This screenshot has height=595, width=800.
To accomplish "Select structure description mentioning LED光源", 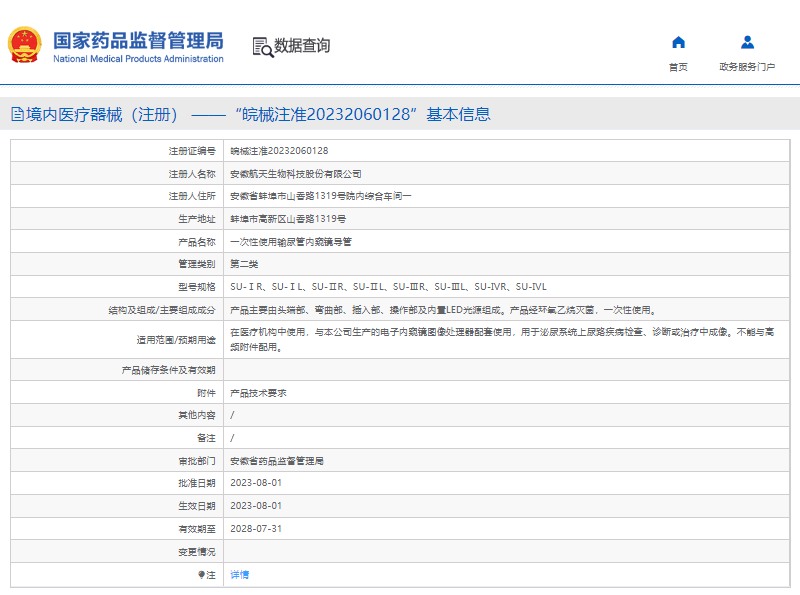I will click(443, 310).
